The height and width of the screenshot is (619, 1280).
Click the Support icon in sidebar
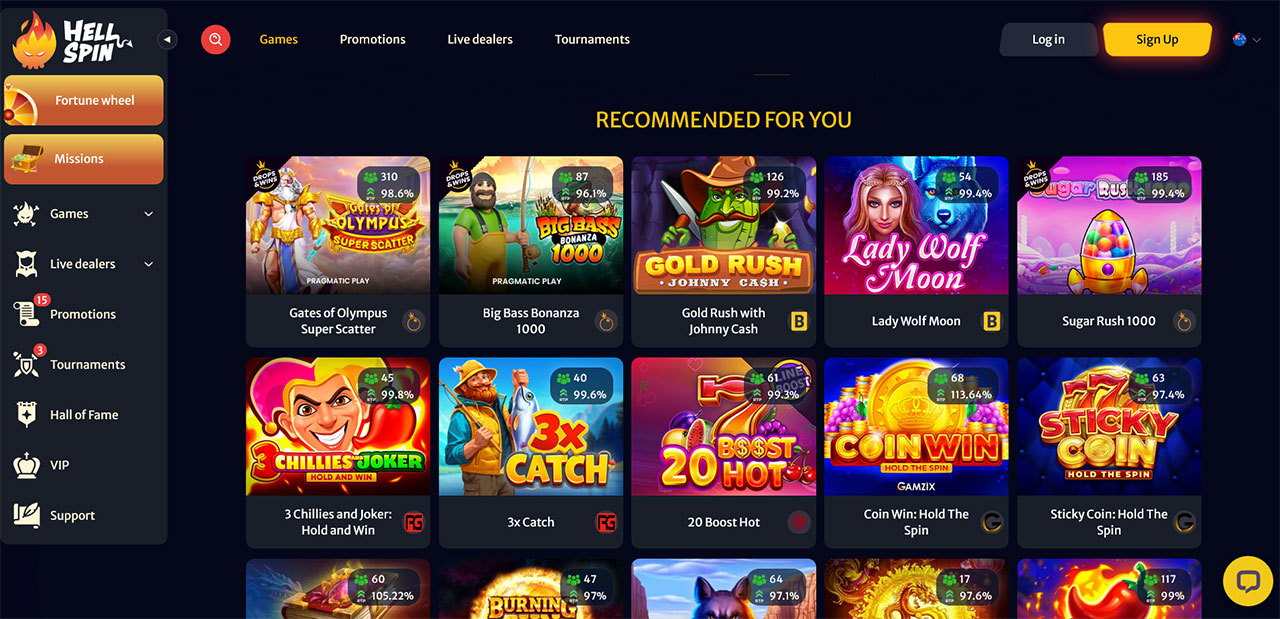pyautogui.click(x=26, y=515)
